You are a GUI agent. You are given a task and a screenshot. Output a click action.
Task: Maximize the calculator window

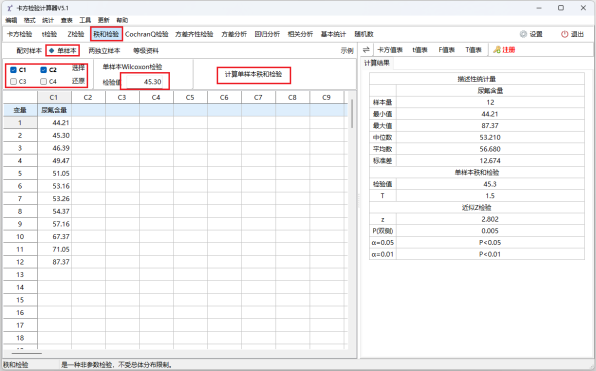pos(561,8)
